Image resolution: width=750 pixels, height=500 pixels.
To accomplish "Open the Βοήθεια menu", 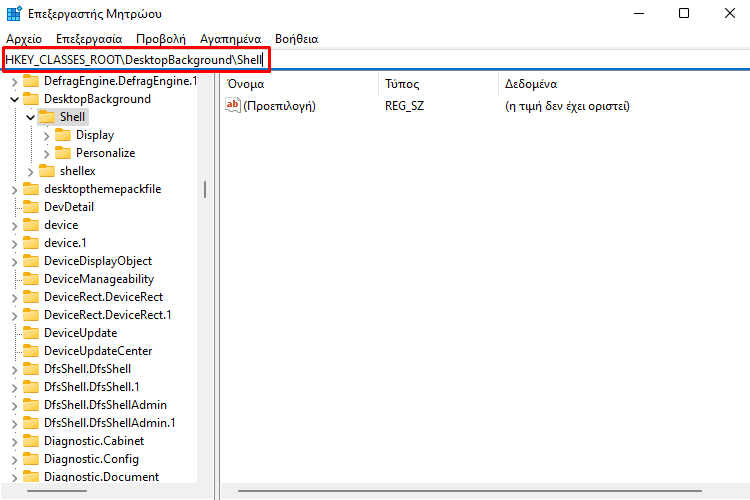I will coord(297,39).
